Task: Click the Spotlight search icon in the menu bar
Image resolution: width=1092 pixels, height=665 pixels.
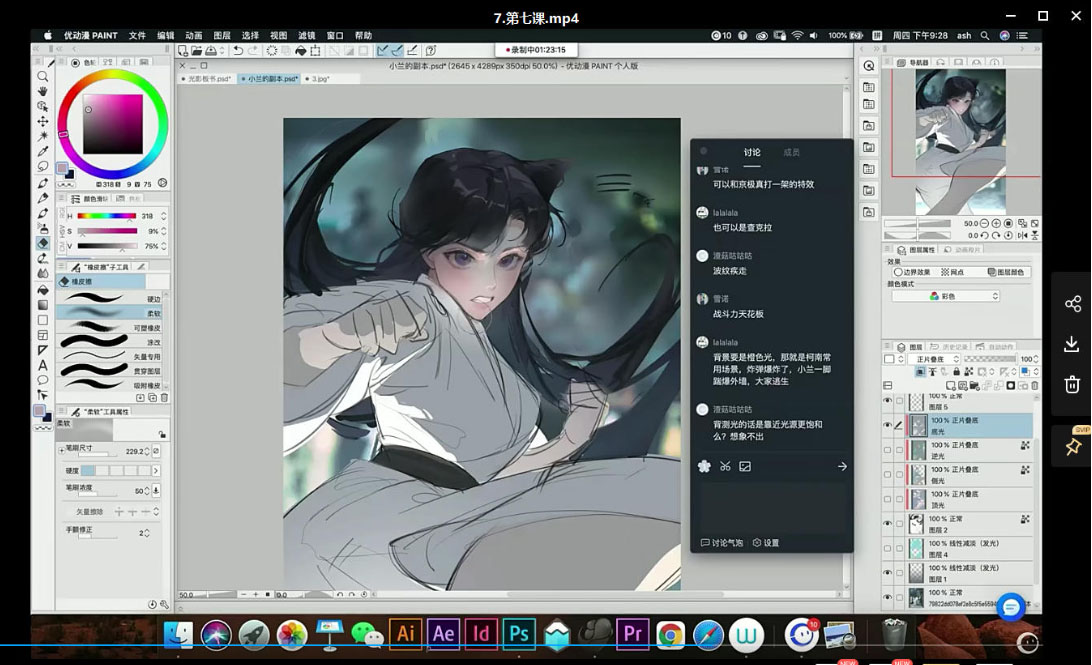Action: (x=984, y=36)
